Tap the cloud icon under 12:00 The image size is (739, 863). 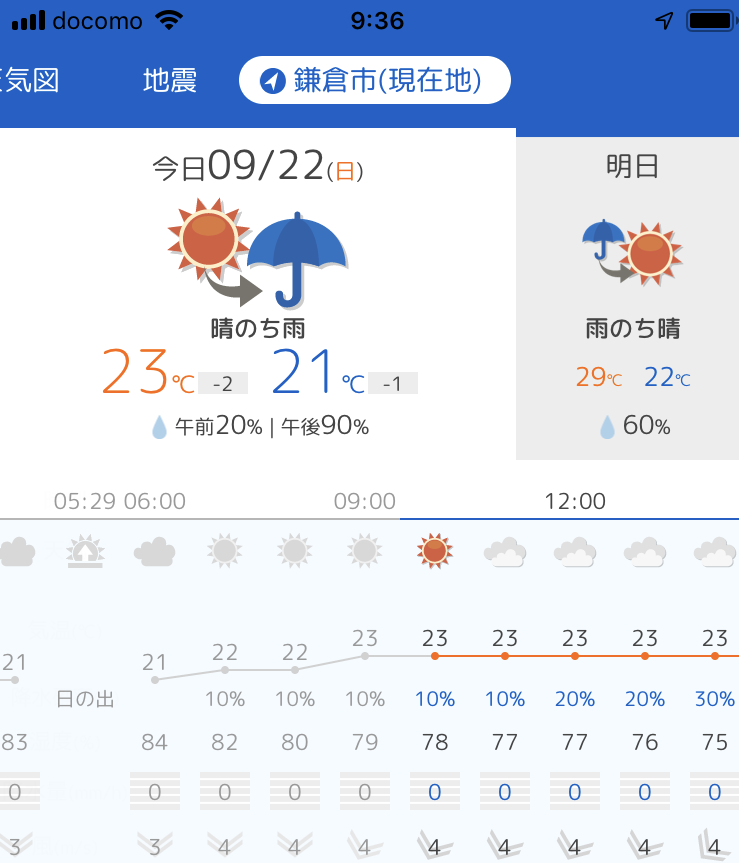[574, 552]
